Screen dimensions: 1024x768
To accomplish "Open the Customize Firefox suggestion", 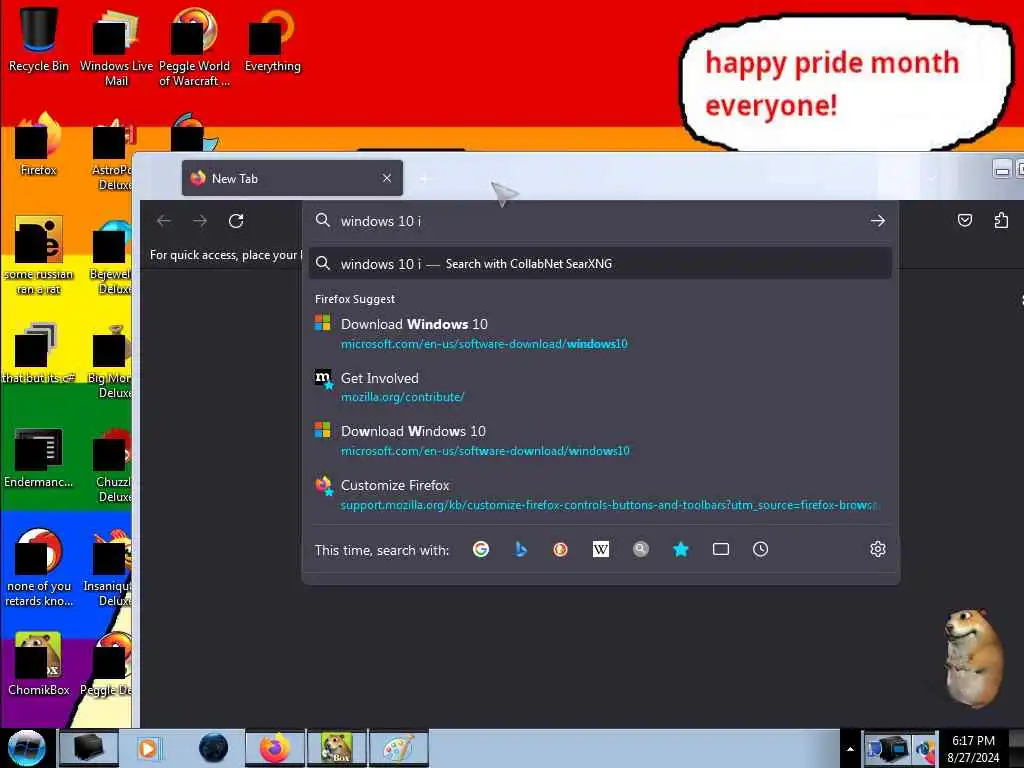I will tap(600, 494).
